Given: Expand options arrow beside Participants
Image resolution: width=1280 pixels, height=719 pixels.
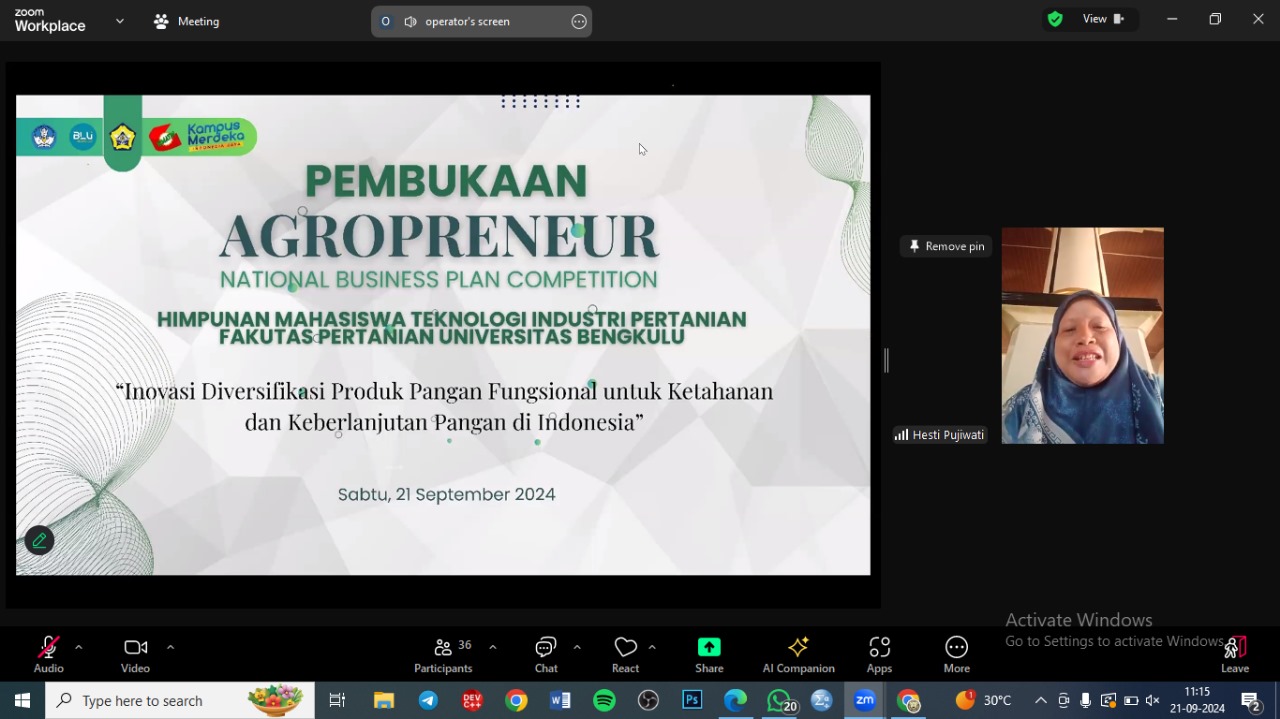Looking at the screenshot, I should pyautogui.click(x=492, y=647).
